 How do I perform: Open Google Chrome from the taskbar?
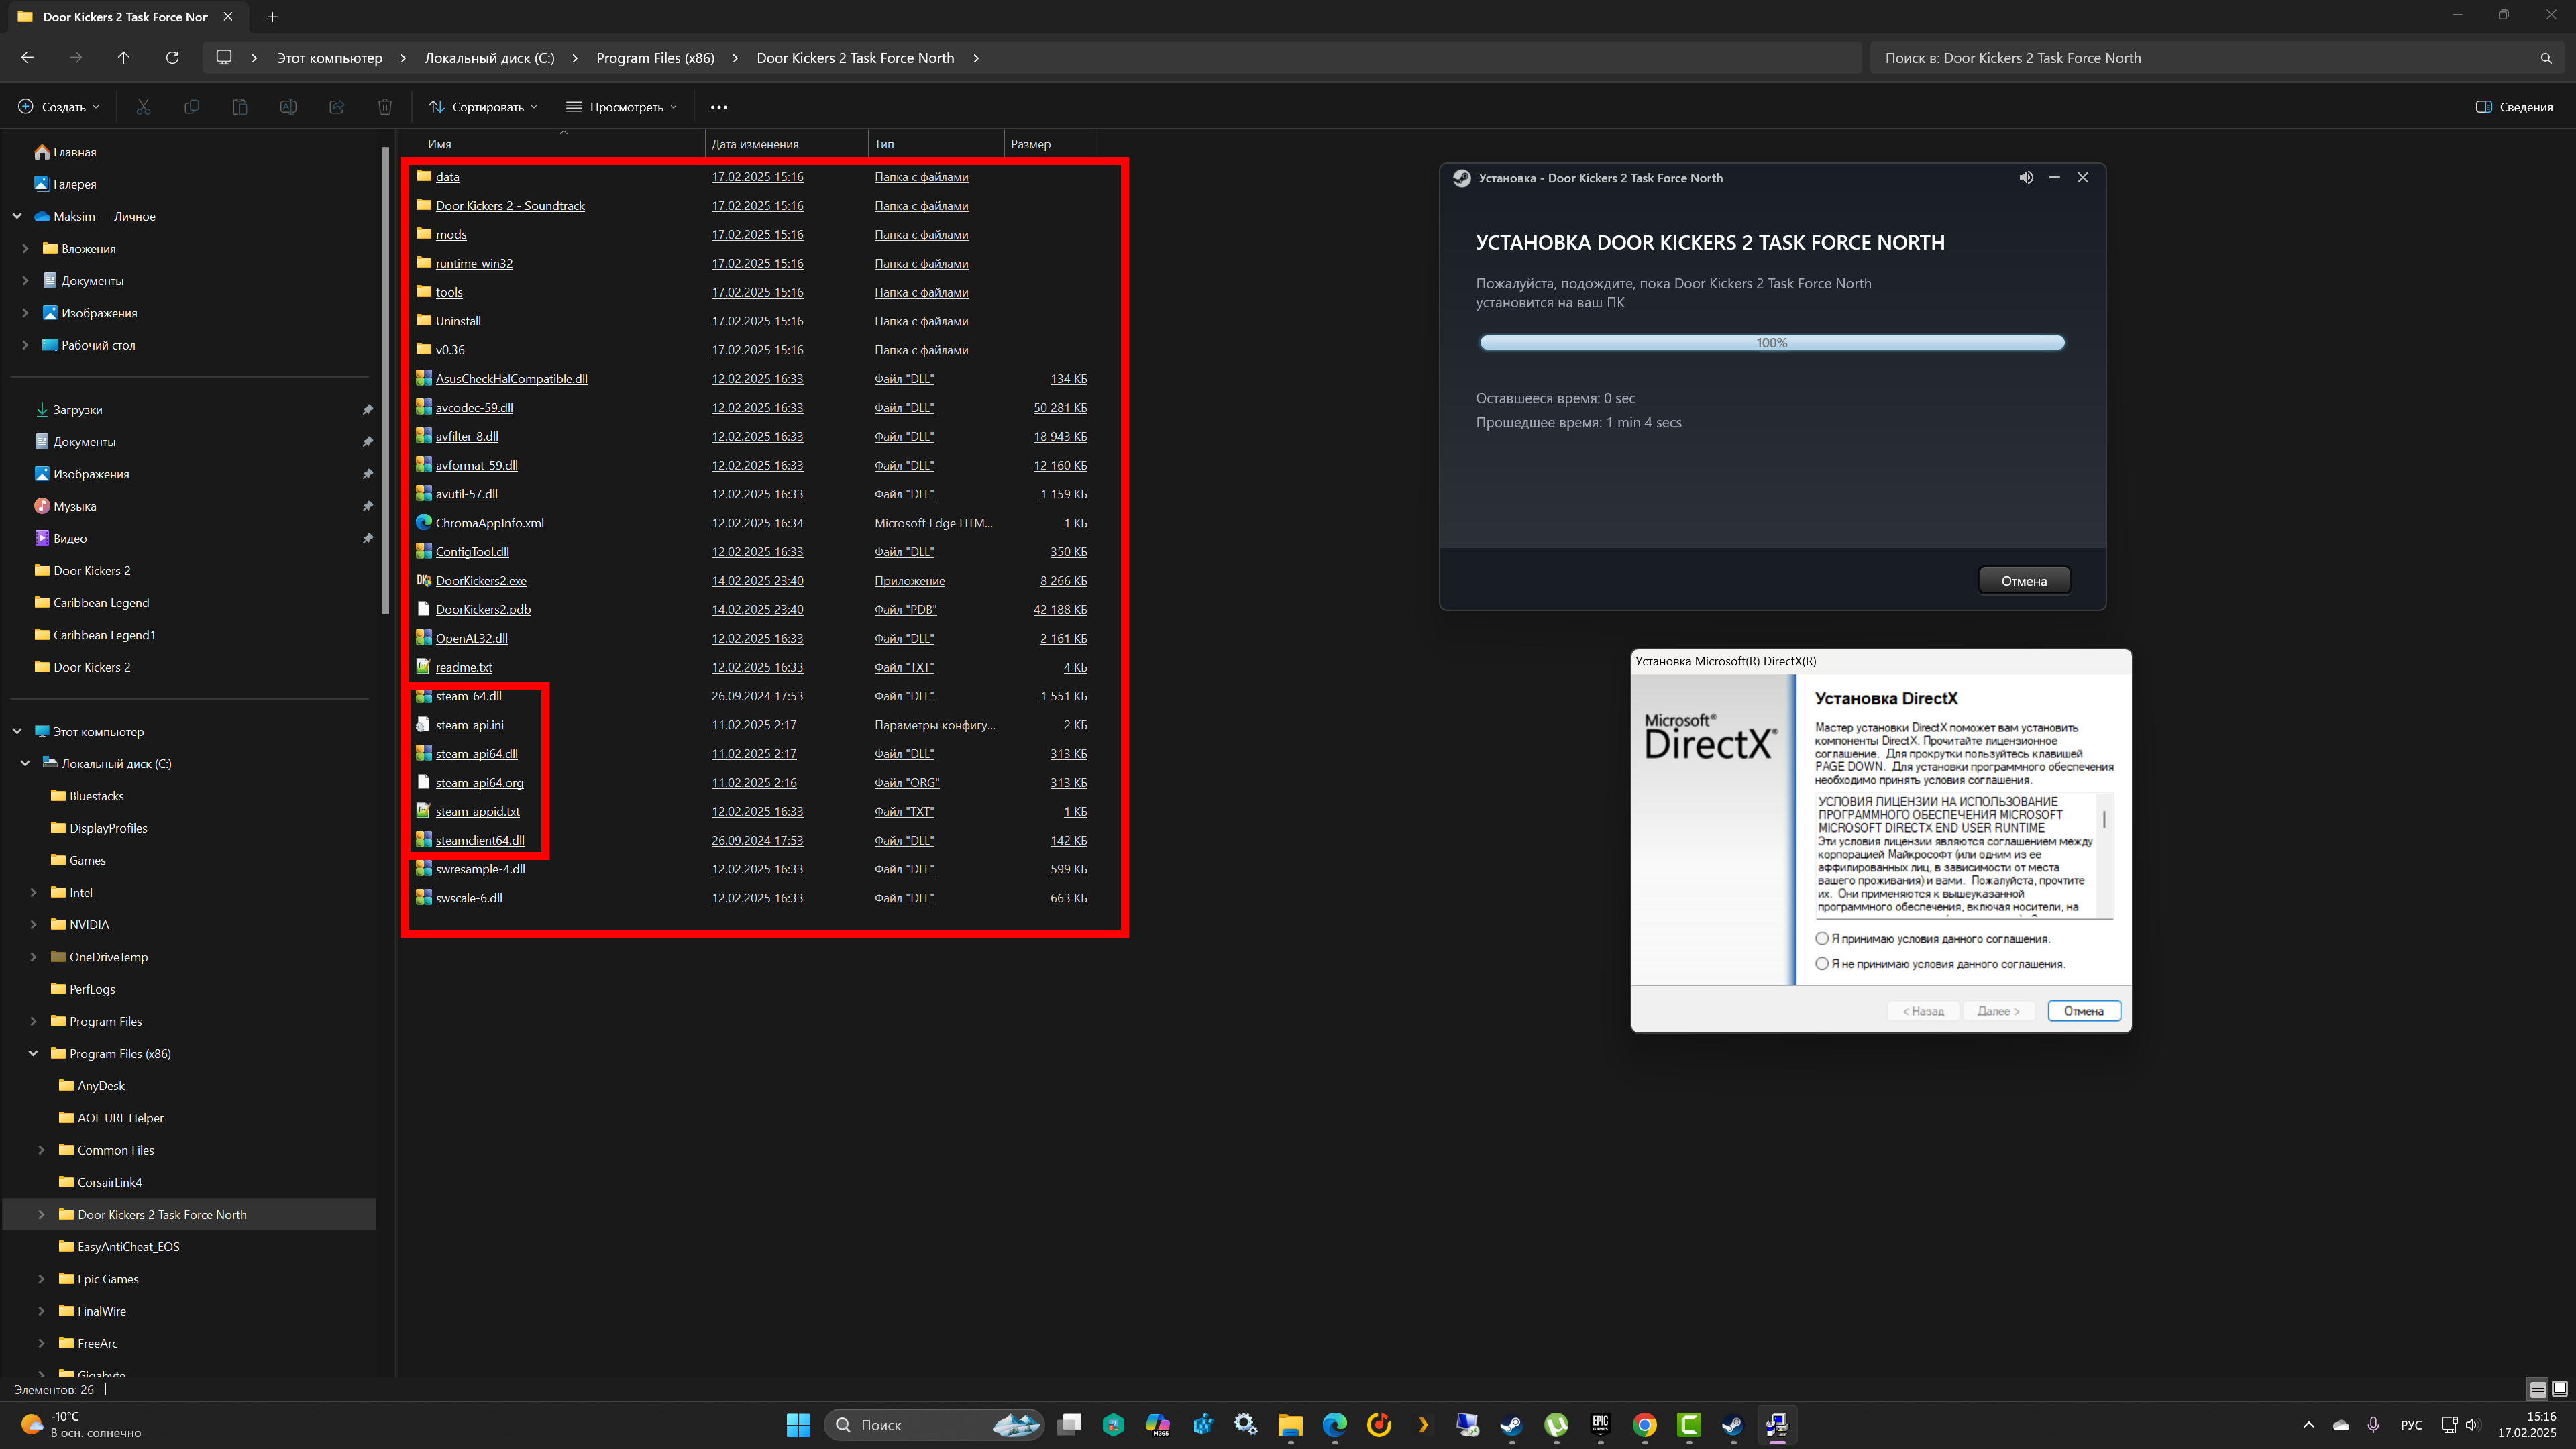[1644, 1425]
